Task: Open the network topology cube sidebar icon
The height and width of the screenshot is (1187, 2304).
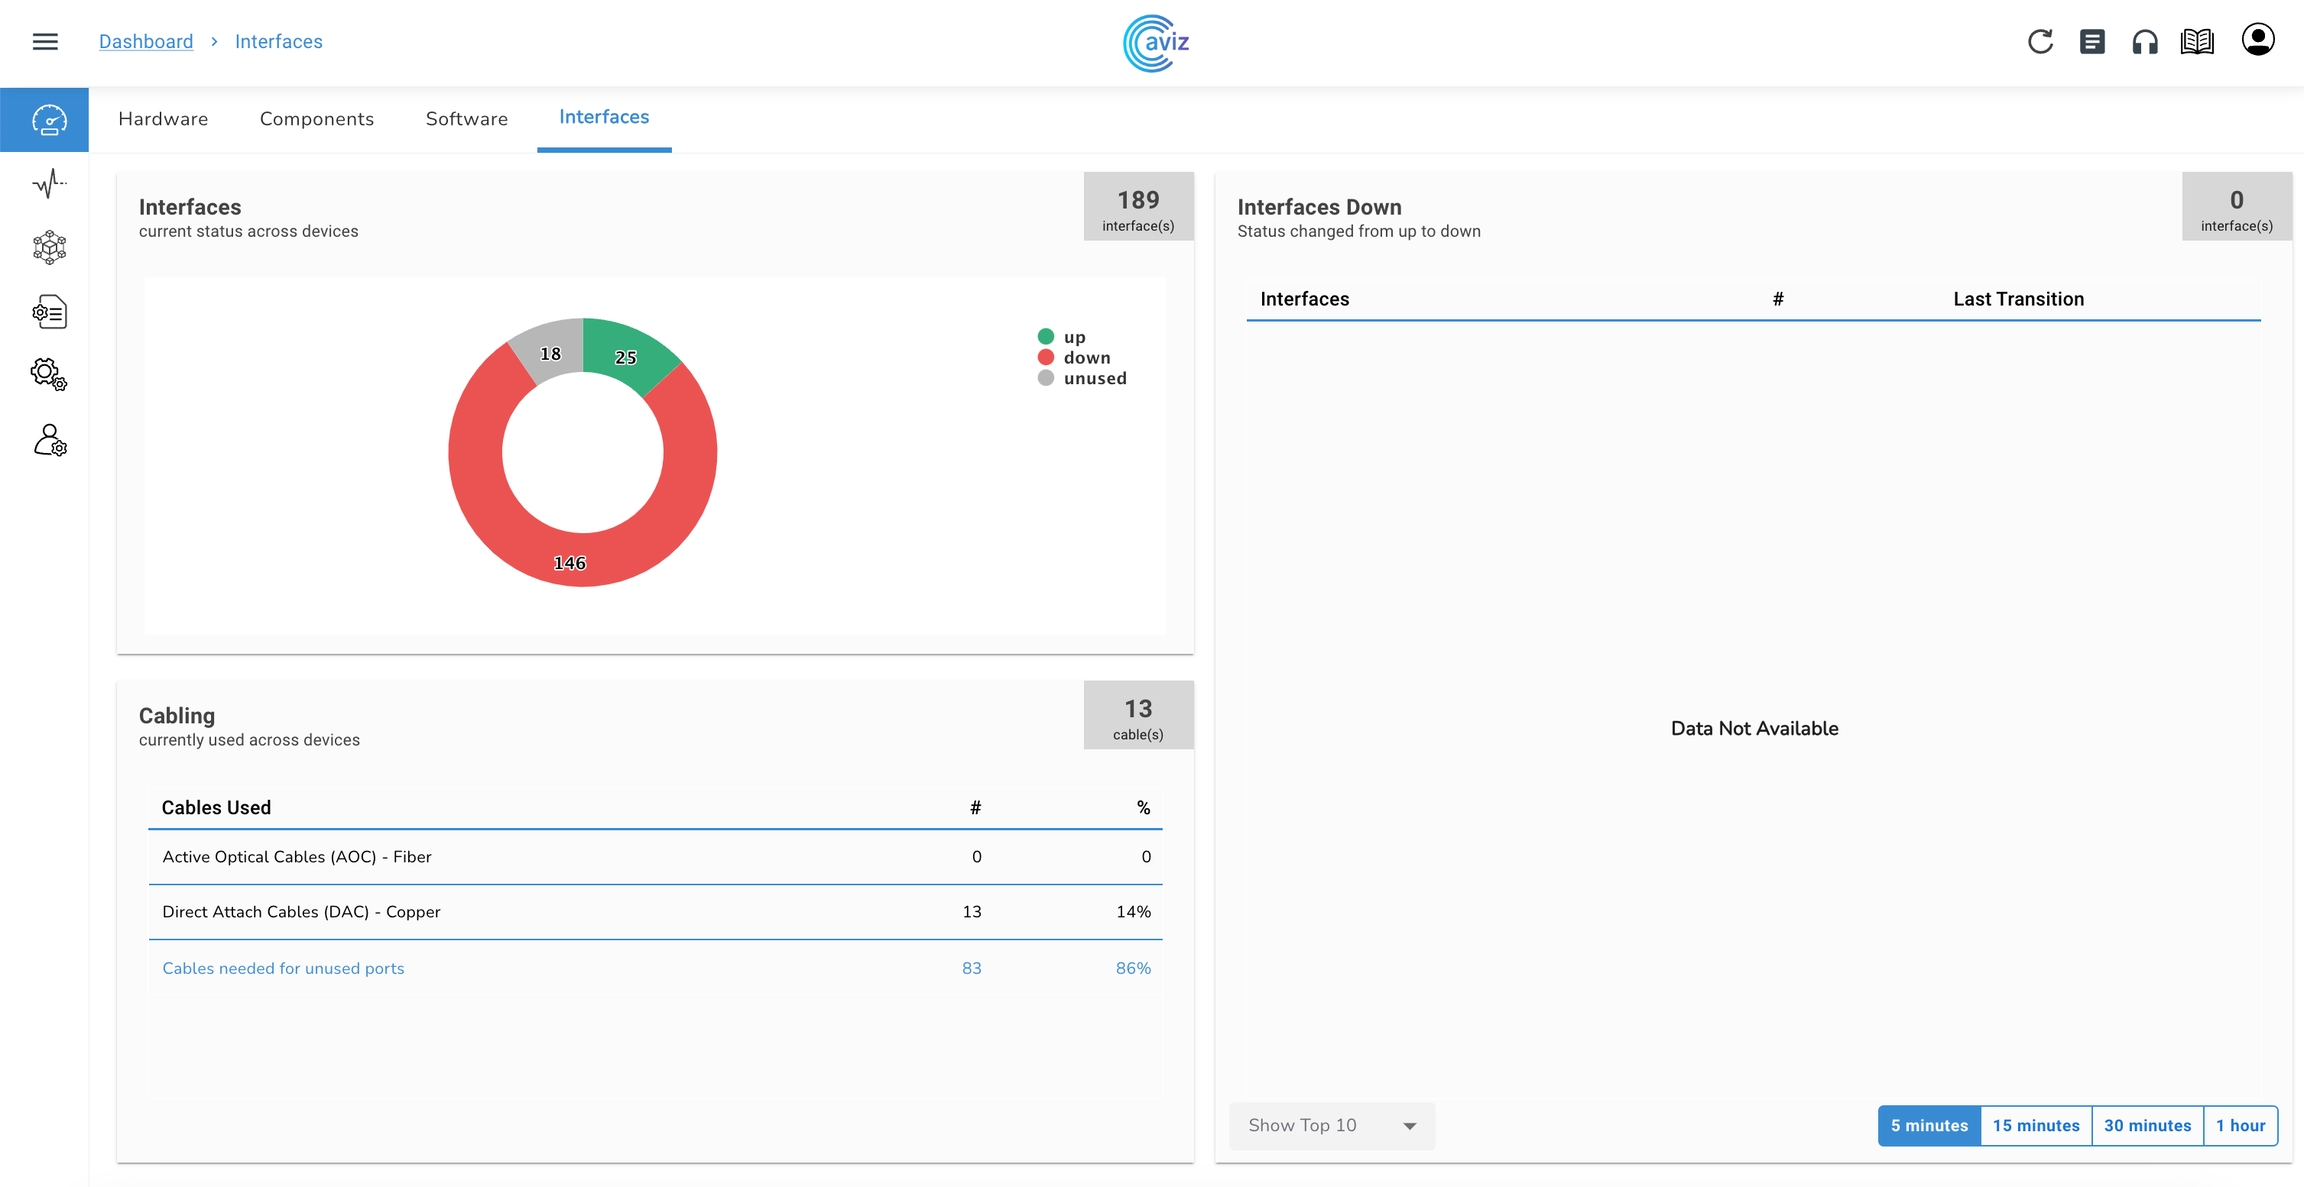Action: click(48, 247)
